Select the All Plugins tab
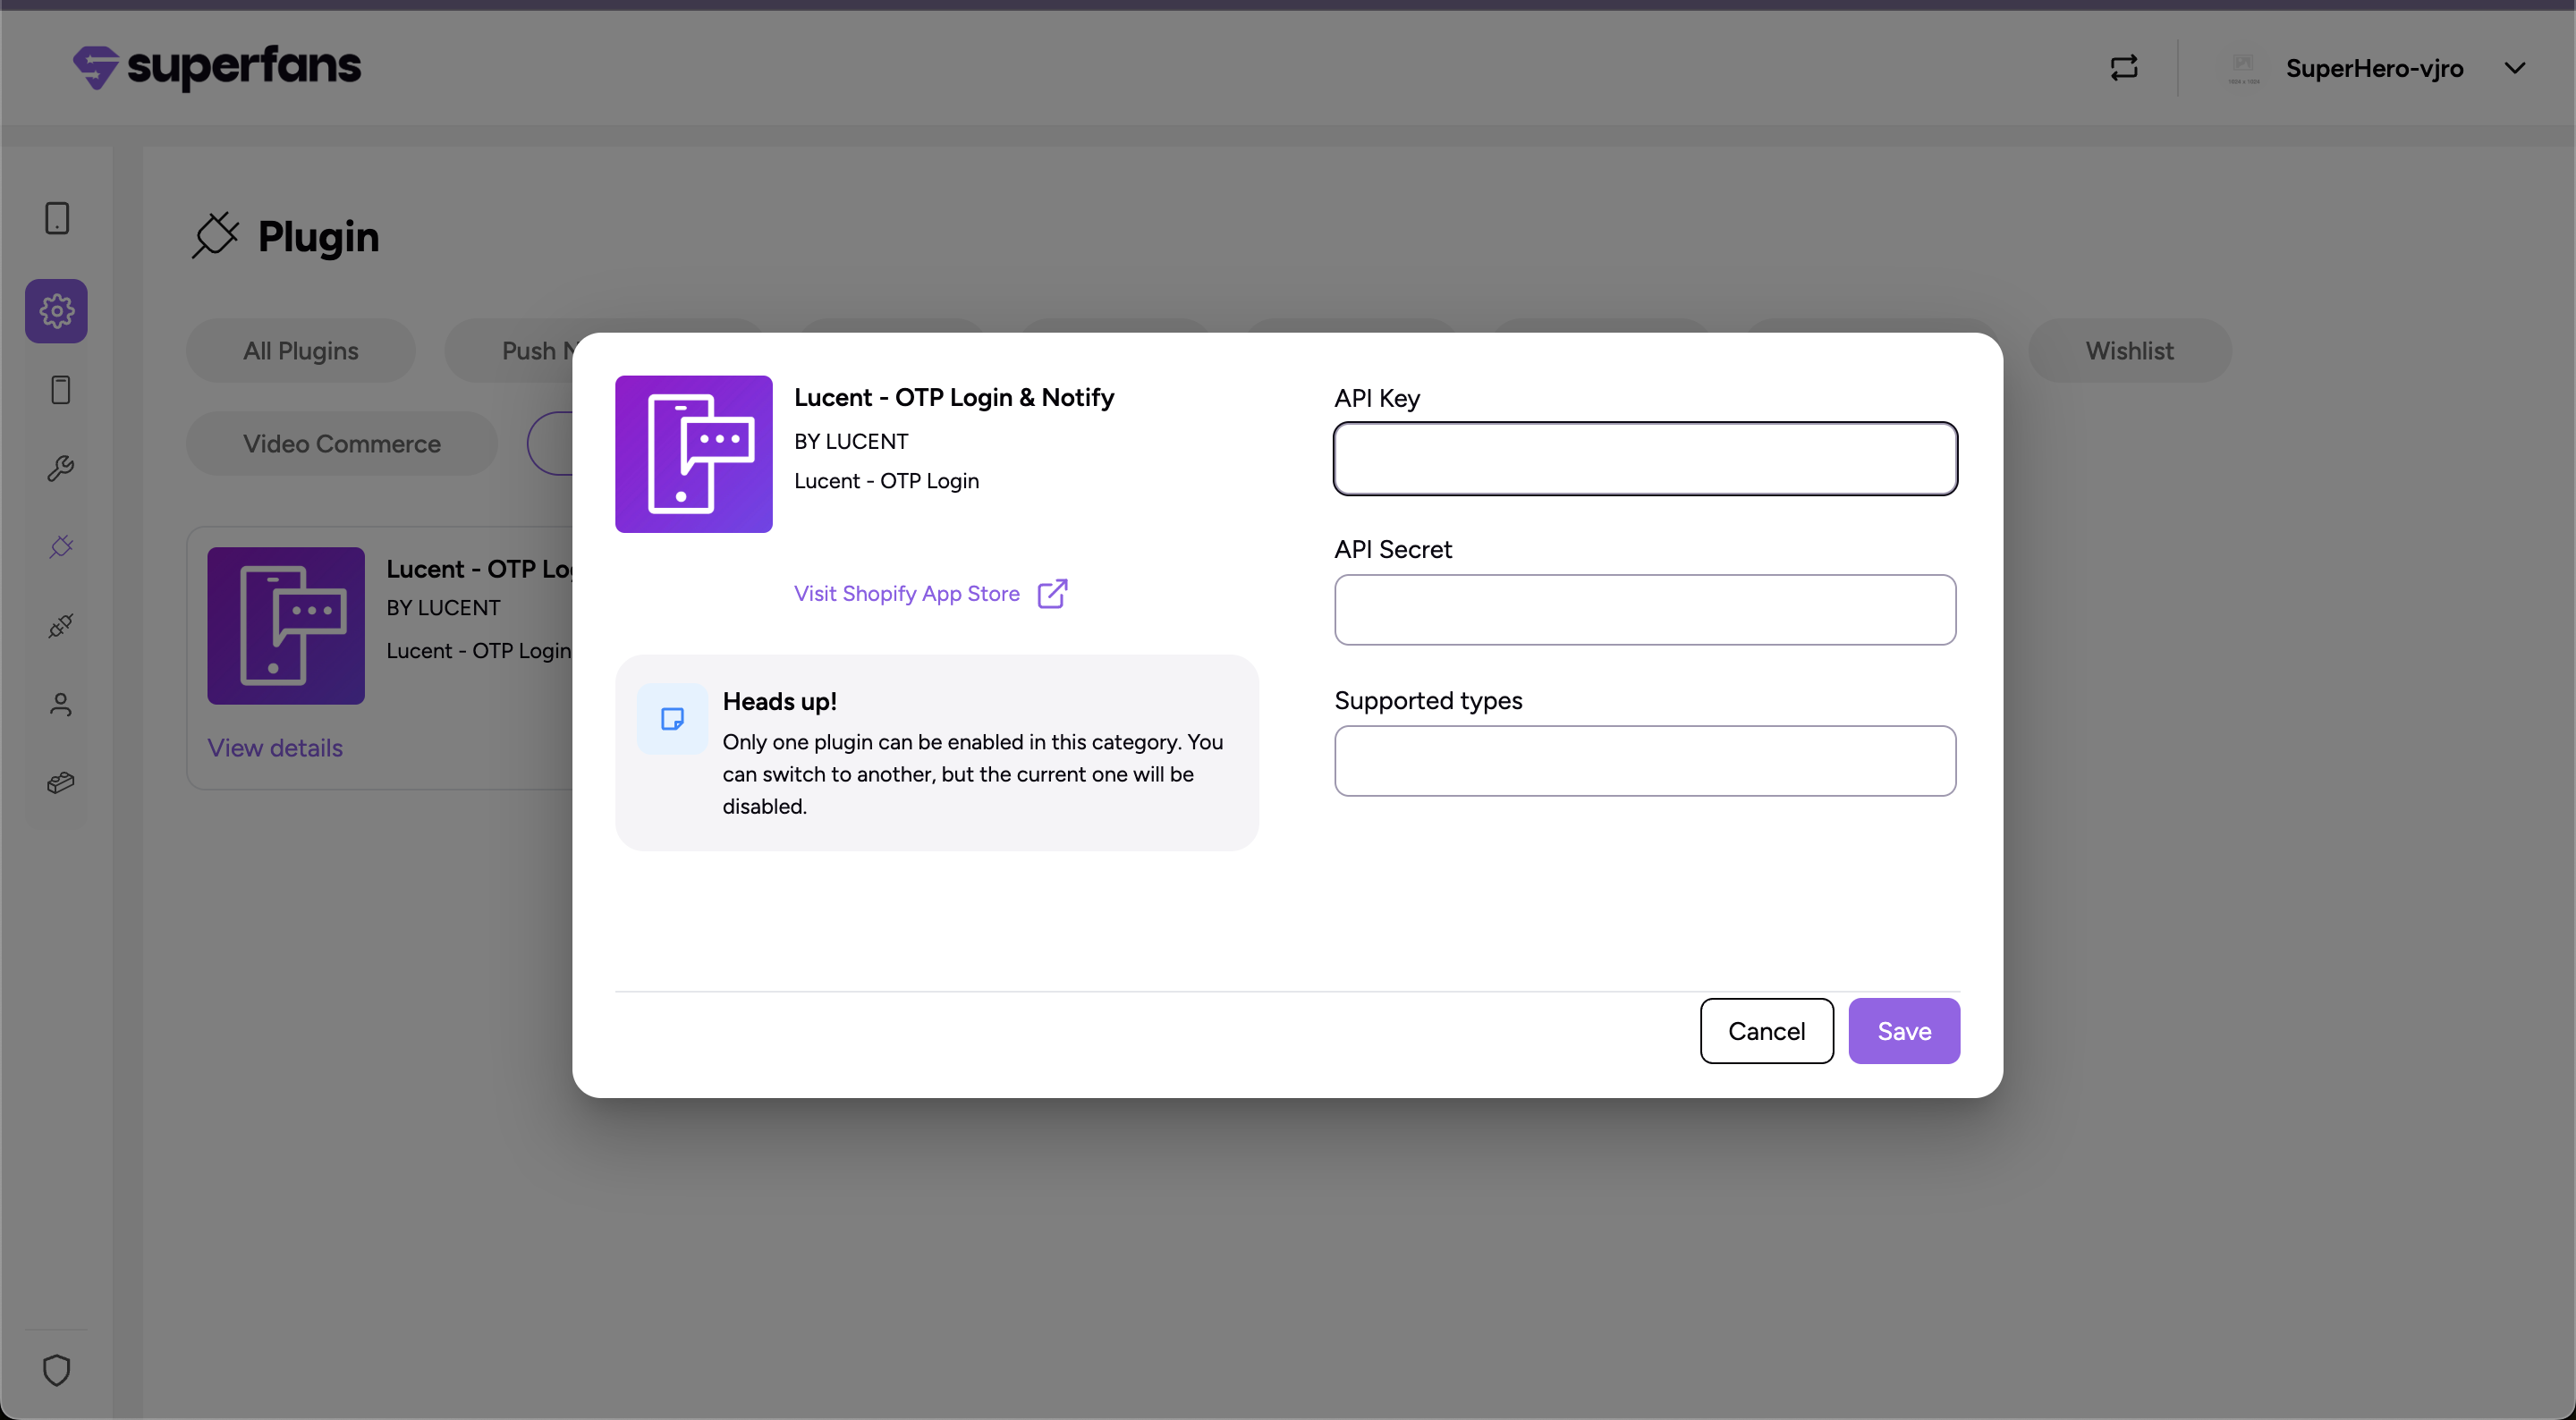The width and height of the screenshot is (2576, 1420). (300, 351)
